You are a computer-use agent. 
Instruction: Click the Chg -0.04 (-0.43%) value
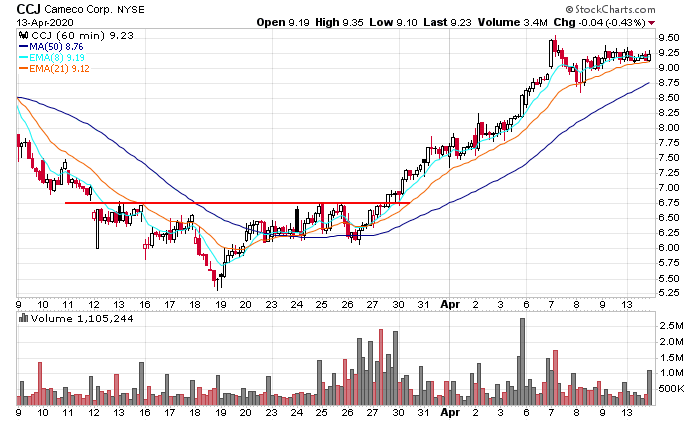pyautogui.click(x=599, y=22)
